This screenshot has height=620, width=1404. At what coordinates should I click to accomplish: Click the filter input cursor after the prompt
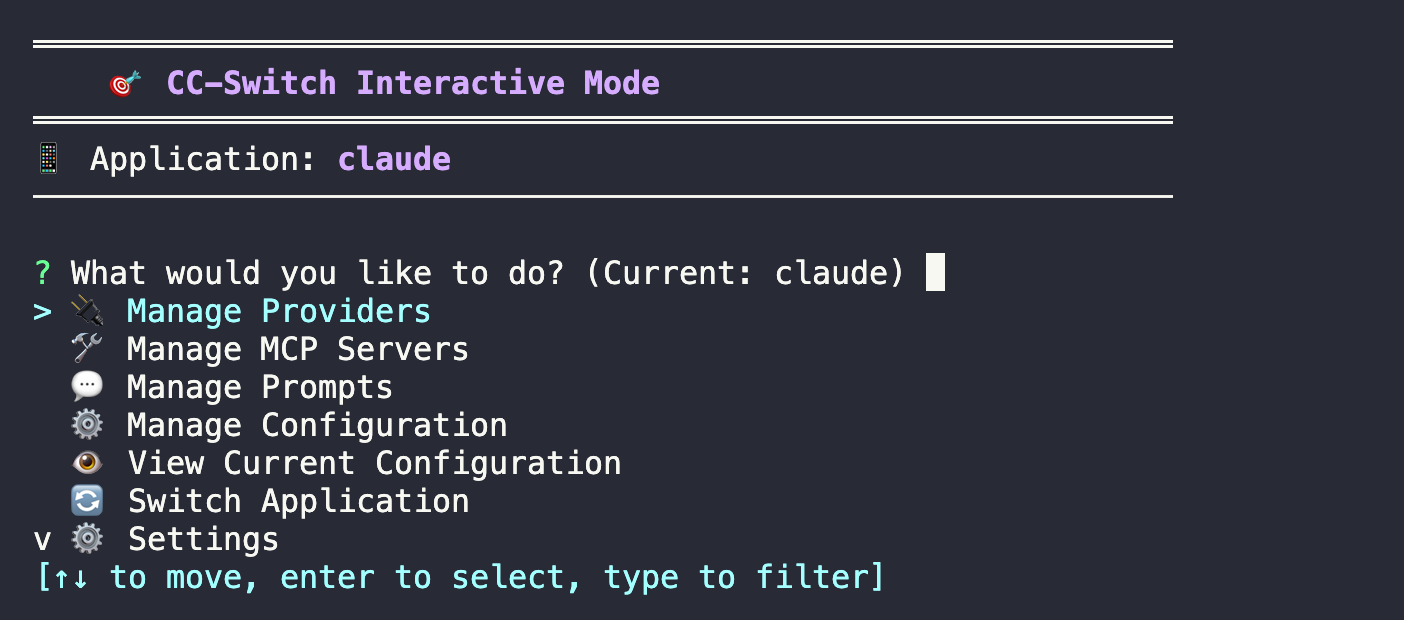click(x=934, y=271)
